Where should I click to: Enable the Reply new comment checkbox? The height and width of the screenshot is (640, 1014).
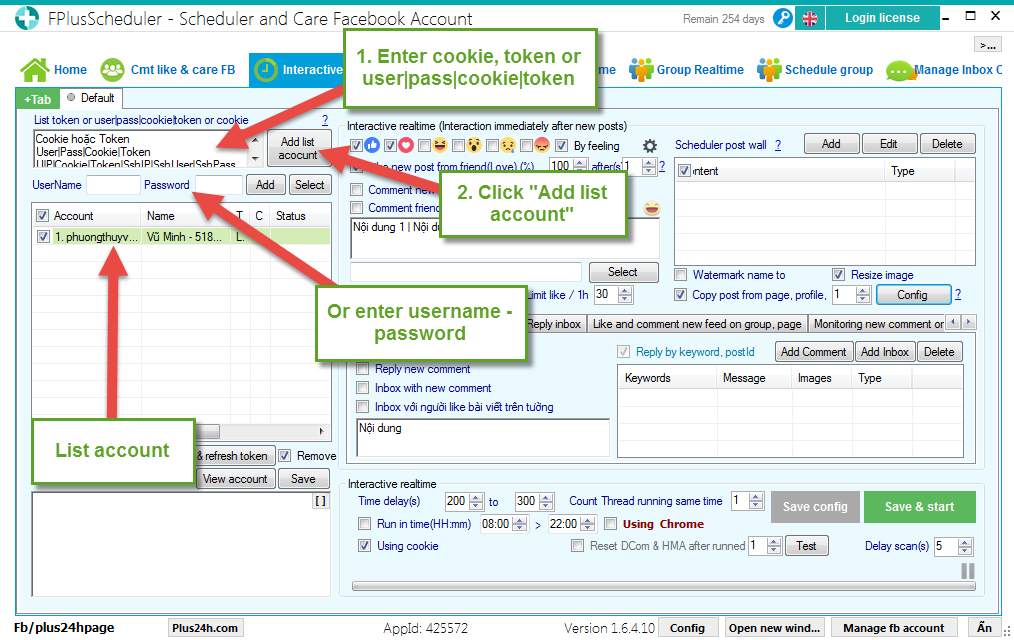(363, 368)
